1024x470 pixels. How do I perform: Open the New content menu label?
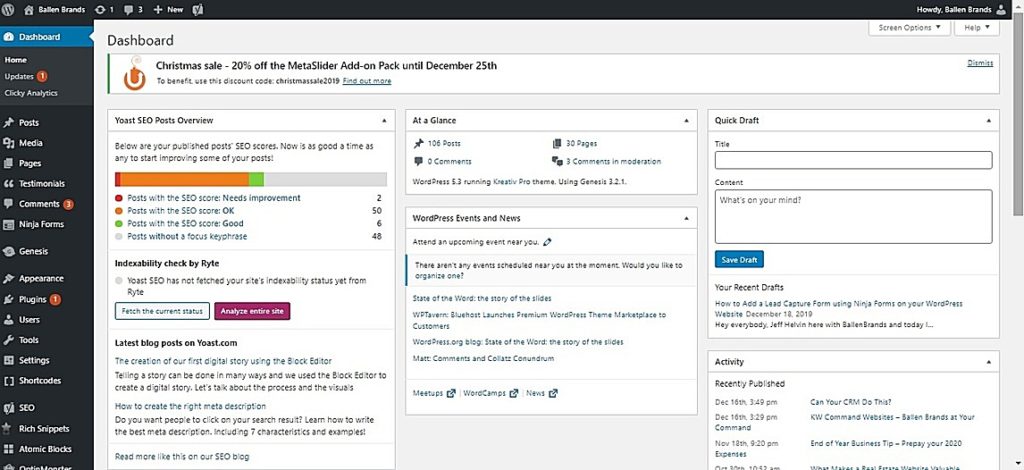point(175,10)
